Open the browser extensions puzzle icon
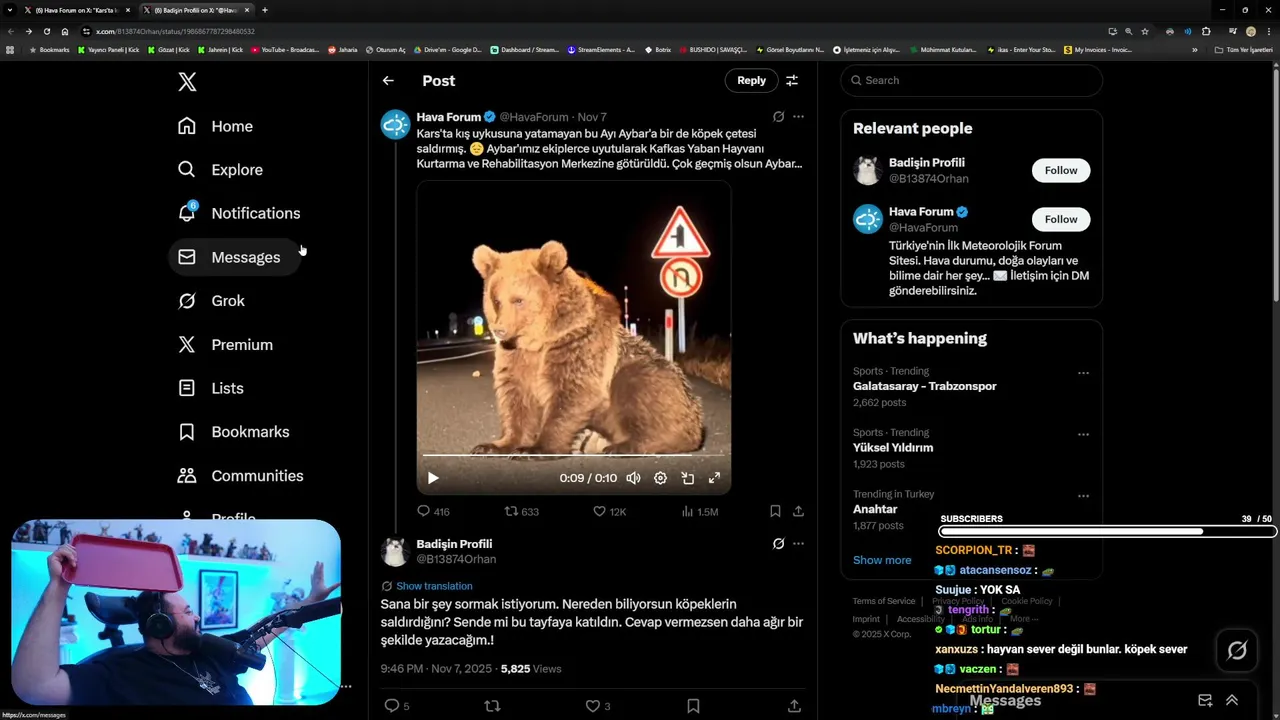 [x=1206, y=31]
